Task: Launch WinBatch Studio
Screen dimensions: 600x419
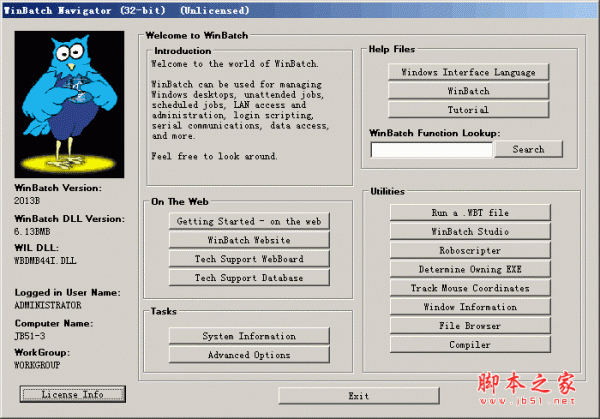Action: tap(470, 232)
